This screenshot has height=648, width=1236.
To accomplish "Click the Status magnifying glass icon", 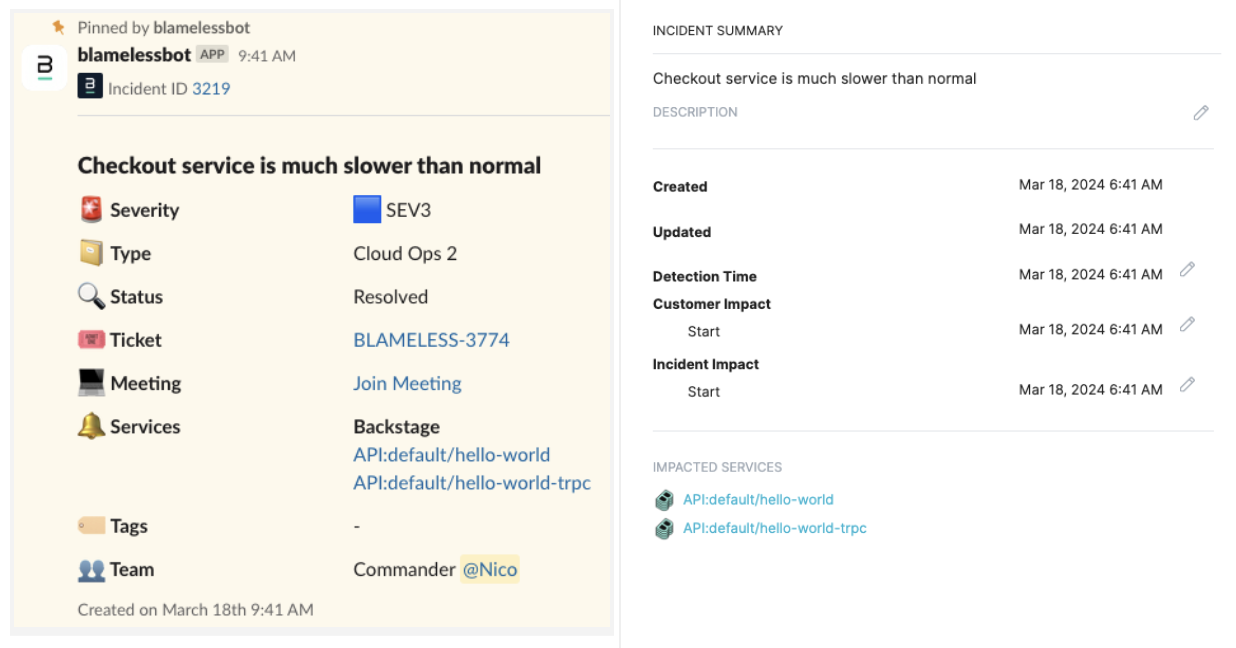I will (x=91, y=296).
